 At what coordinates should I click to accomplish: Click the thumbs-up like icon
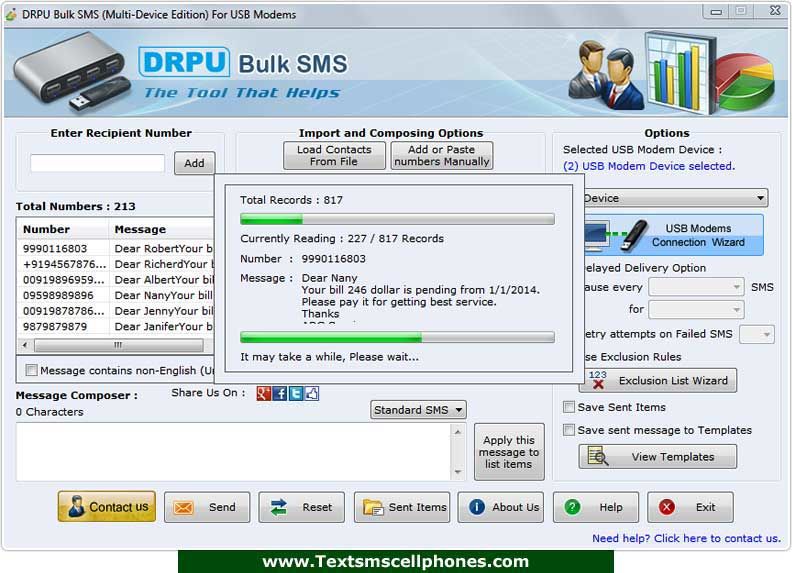[312, 393]
